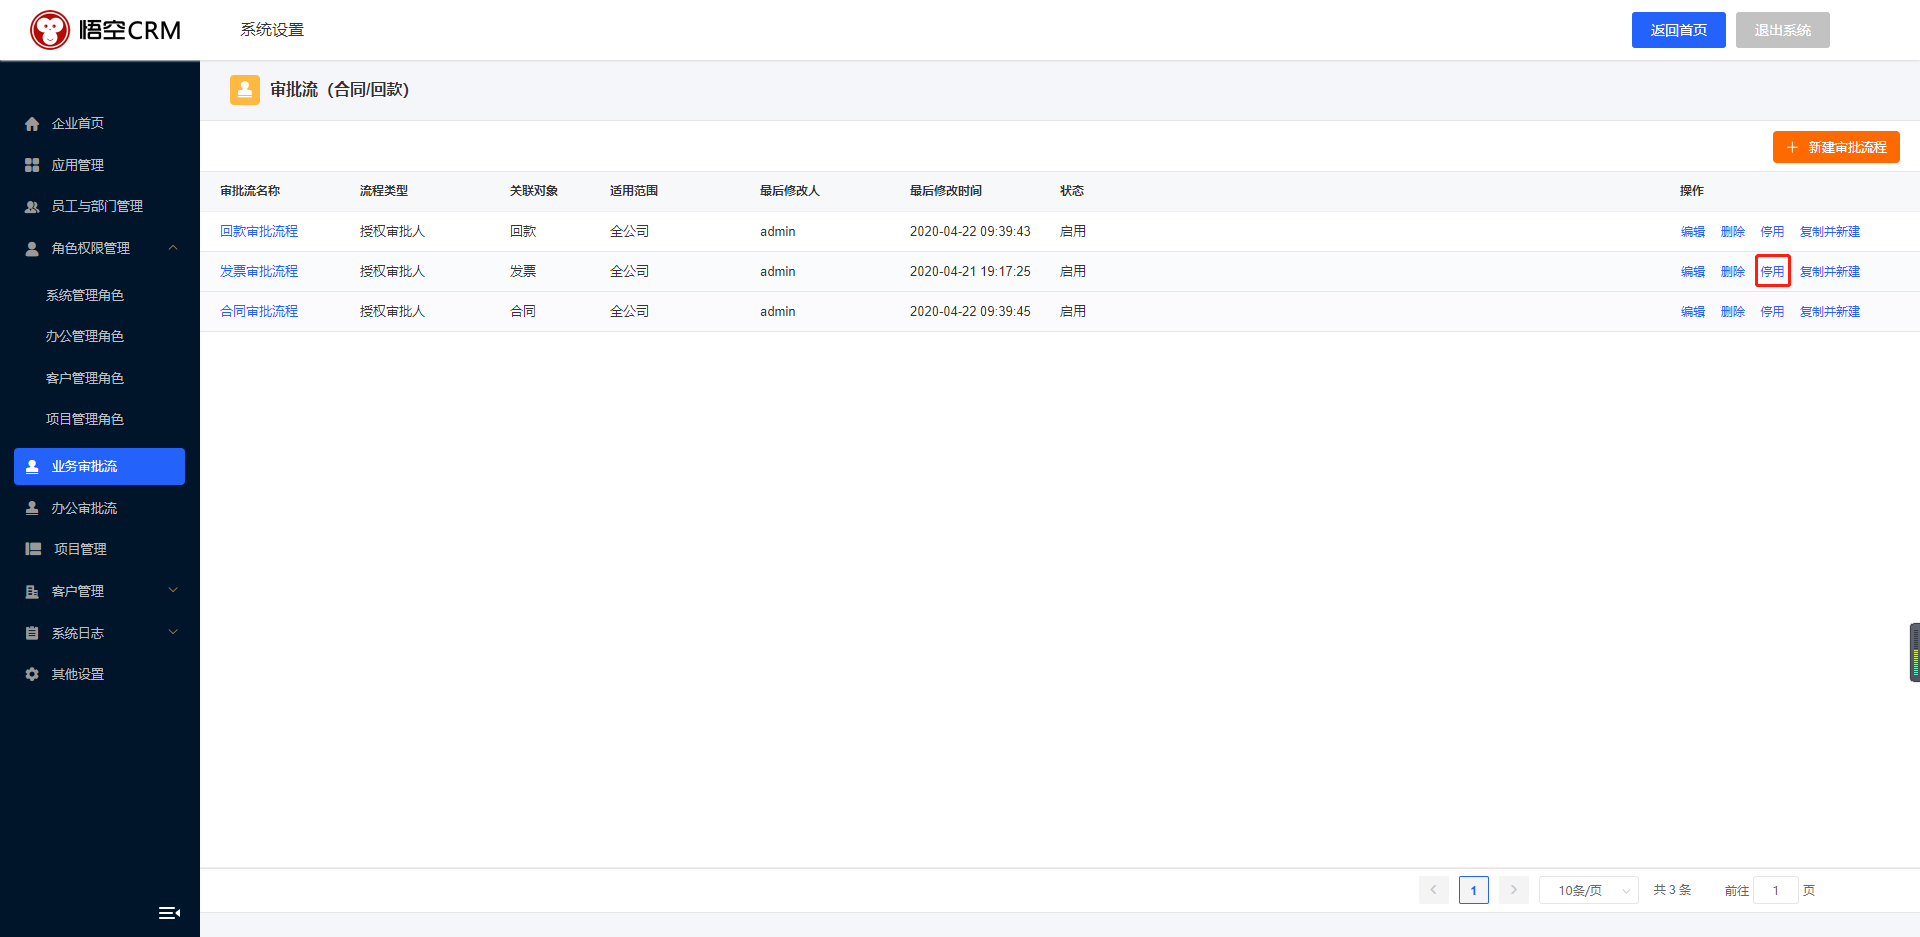Click the 共 3 条 total count

point(1672,890)
